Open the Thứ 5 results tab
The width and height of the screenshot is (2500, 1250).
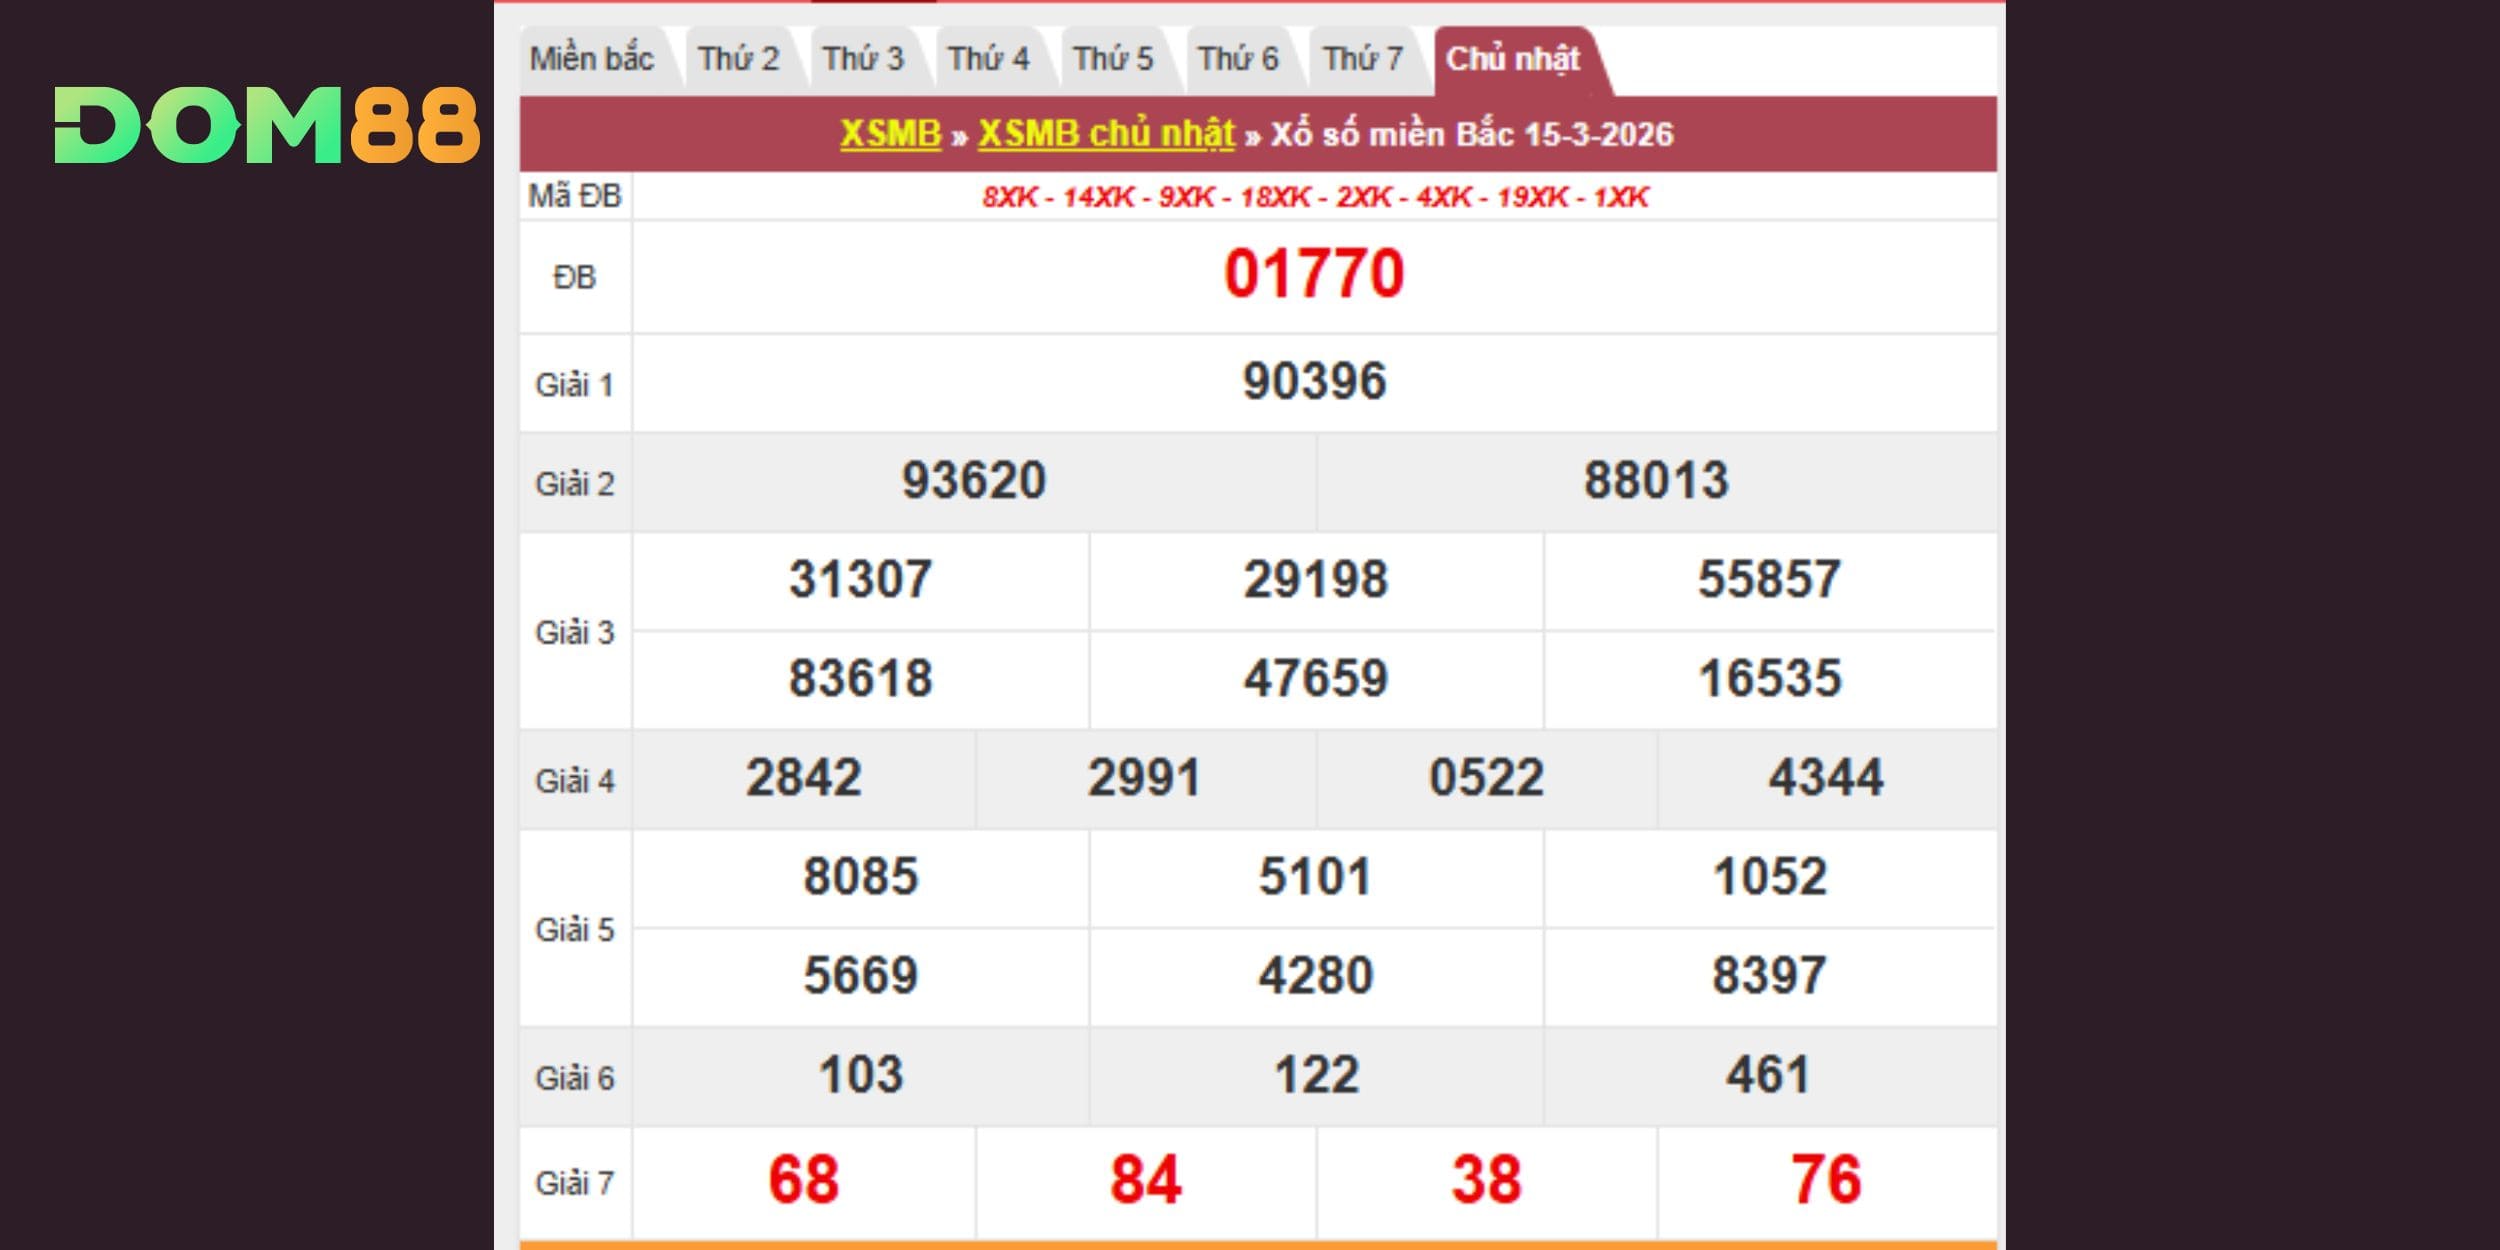1113,59
